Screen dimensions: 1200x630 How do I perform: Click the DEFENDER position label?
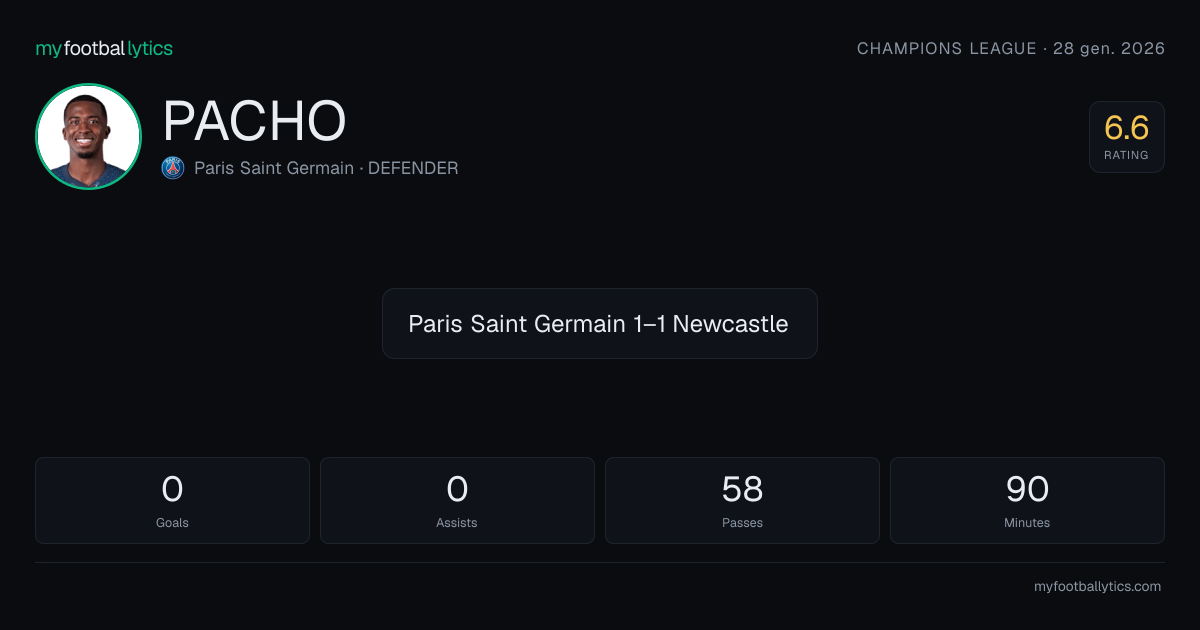click(413, 168)
